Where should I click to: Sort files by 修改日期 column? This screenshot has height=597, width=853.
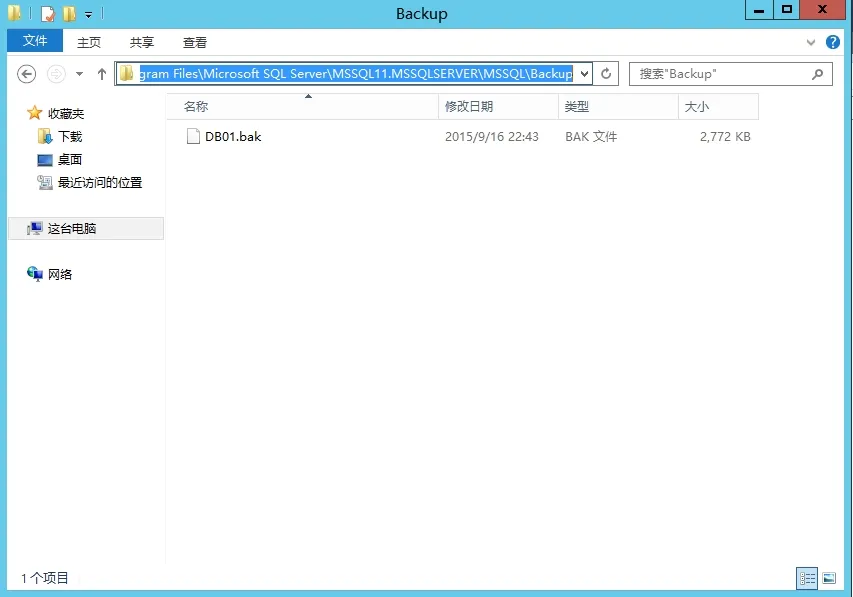click(x=498, y=107)
